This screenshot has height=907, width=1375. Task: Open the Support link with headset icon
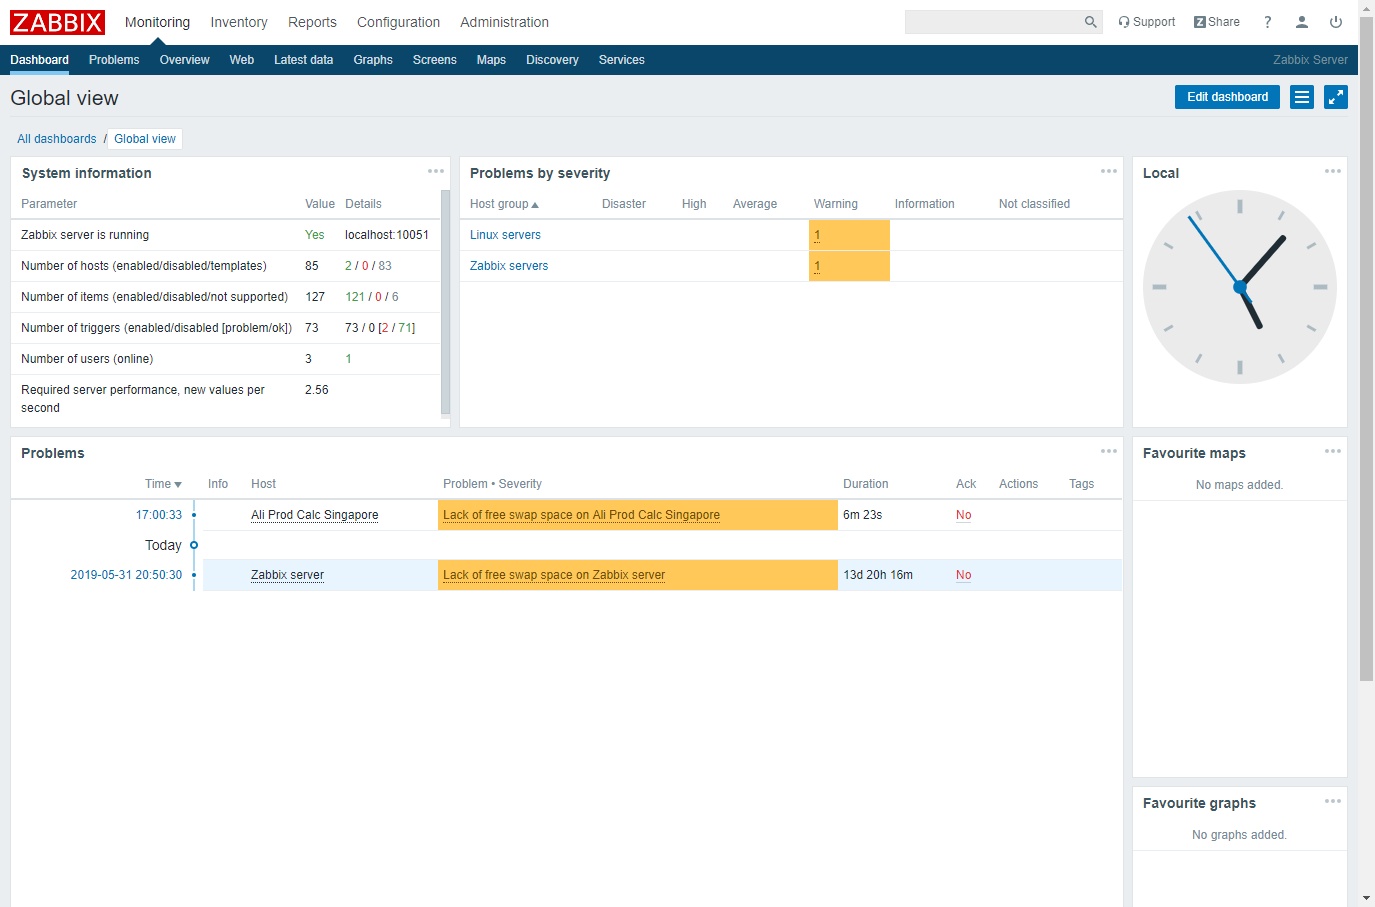[x=1146, y=22]
